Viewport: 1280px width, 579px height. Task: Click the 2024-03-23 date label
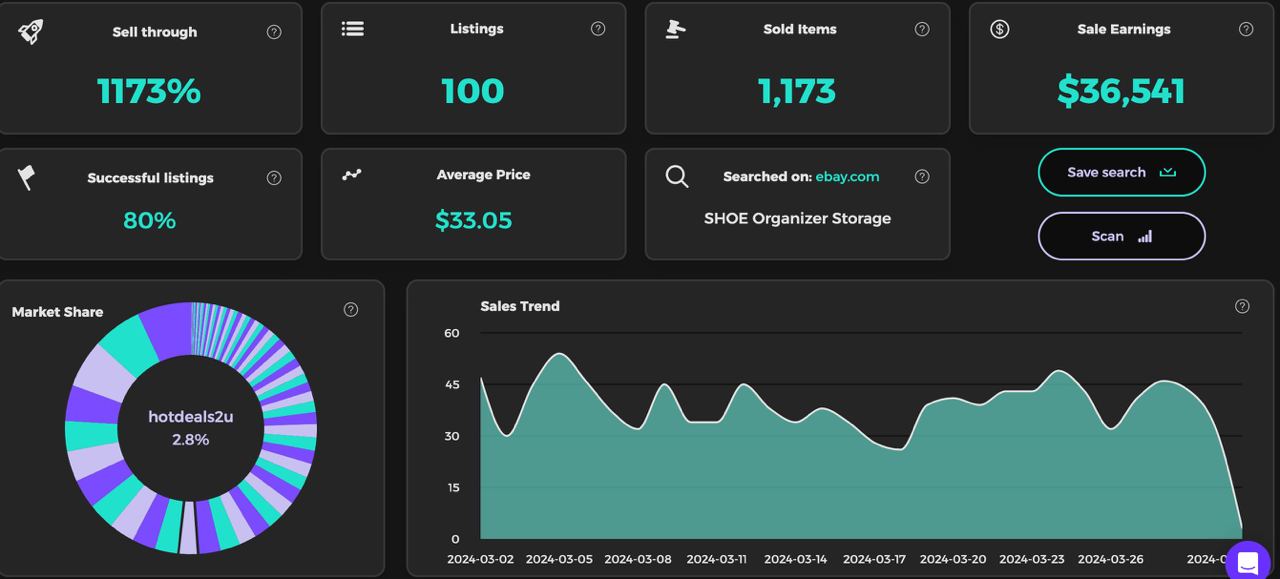tap(1032, 560)
